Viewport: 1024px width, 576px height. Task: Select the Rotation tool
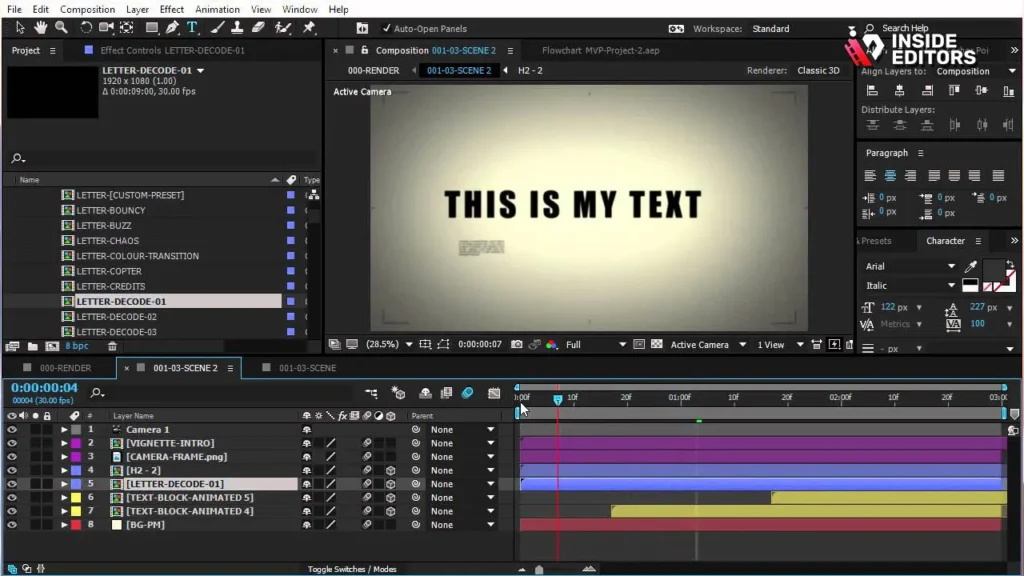(86, 27)
